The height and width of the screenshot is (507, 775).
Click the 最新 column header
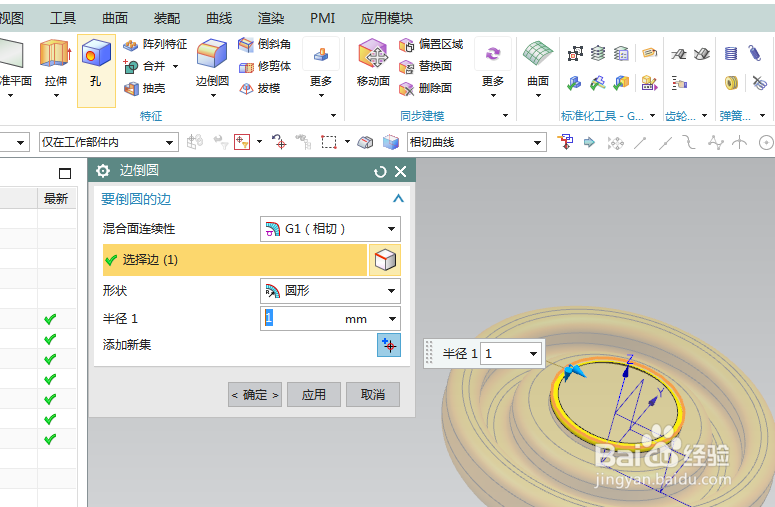(56, 199)
